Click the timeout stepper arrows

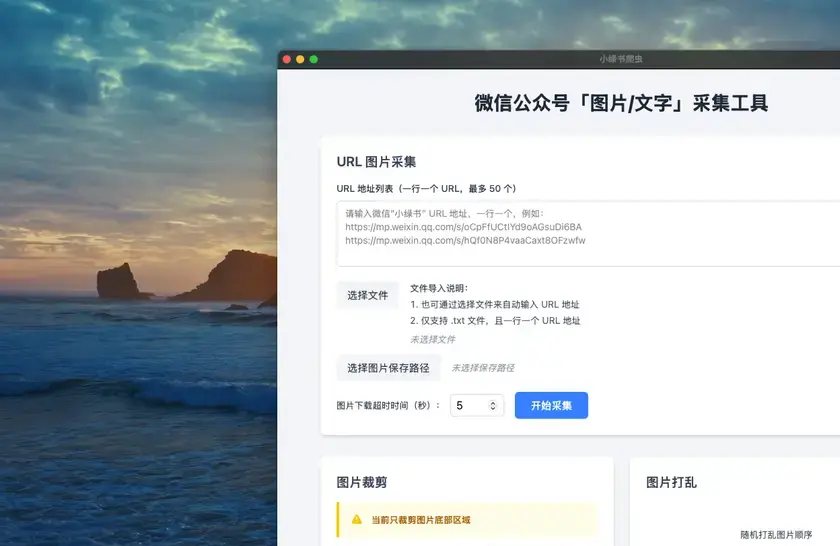coord(493,406)
